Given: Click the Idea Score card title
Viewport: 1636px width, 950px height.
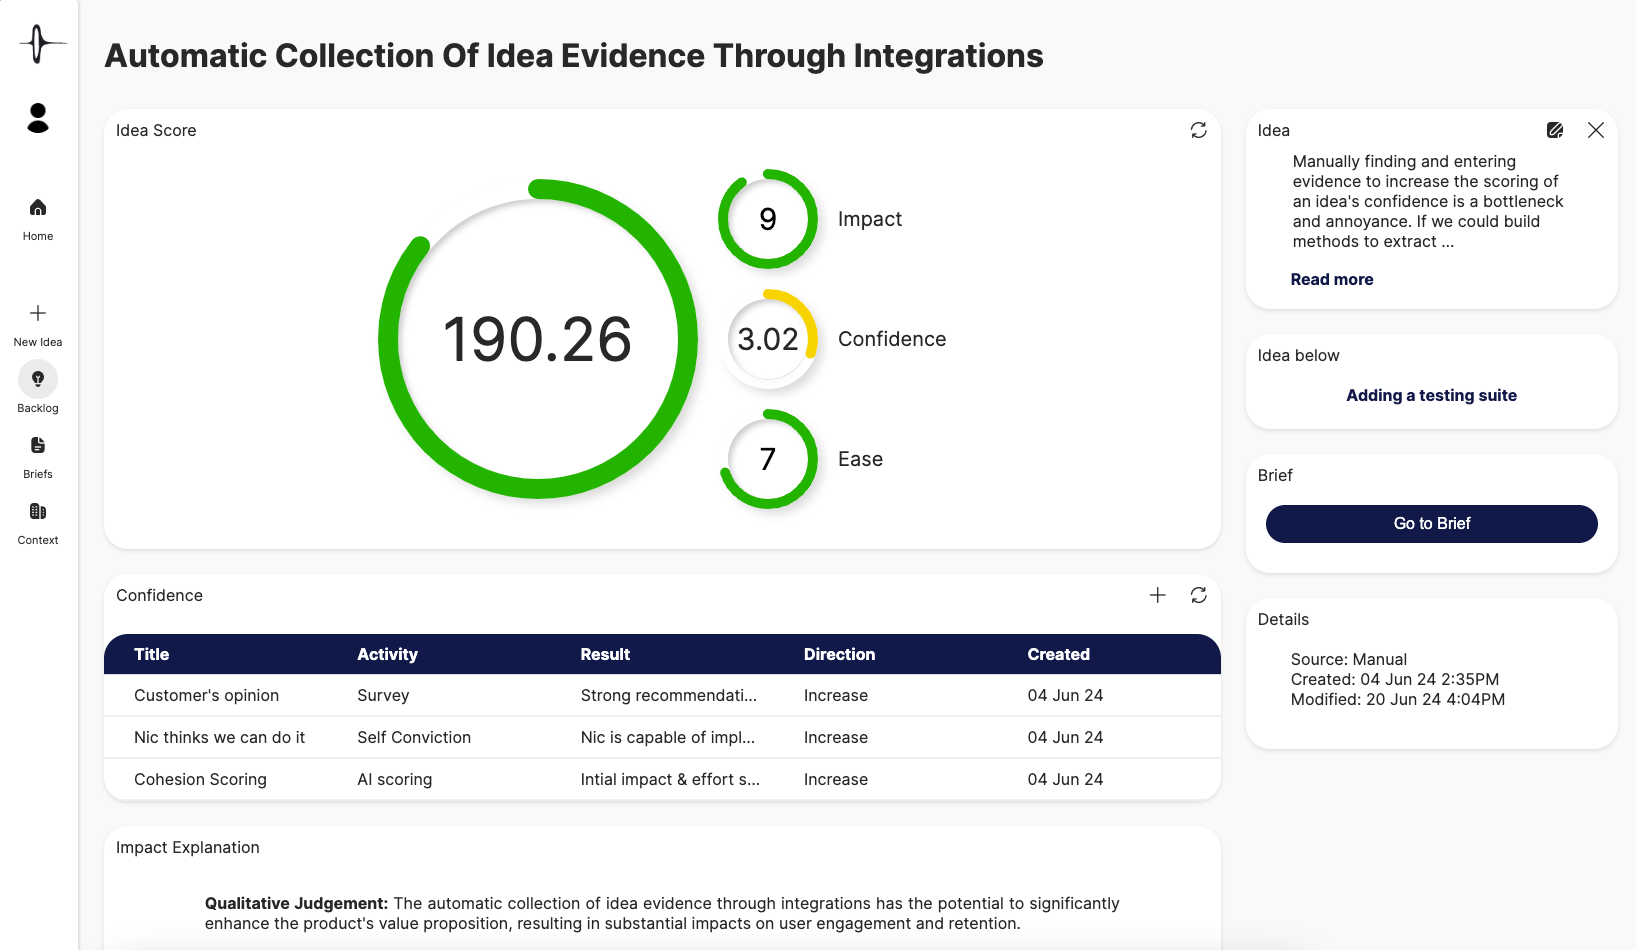Looking at the screenshot, I should [x=156, y=130].
